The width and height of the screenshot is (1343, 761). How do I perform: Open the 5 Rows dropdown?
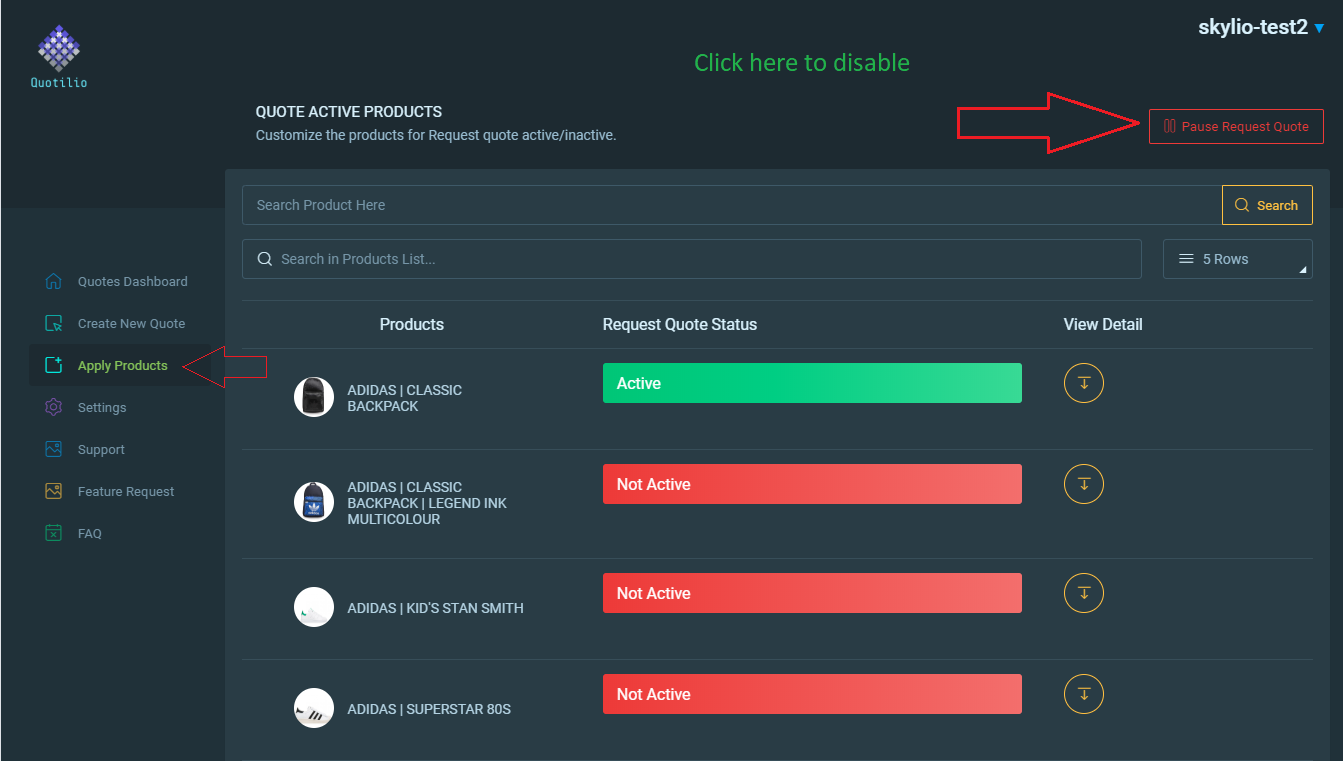click(1238, 259)
